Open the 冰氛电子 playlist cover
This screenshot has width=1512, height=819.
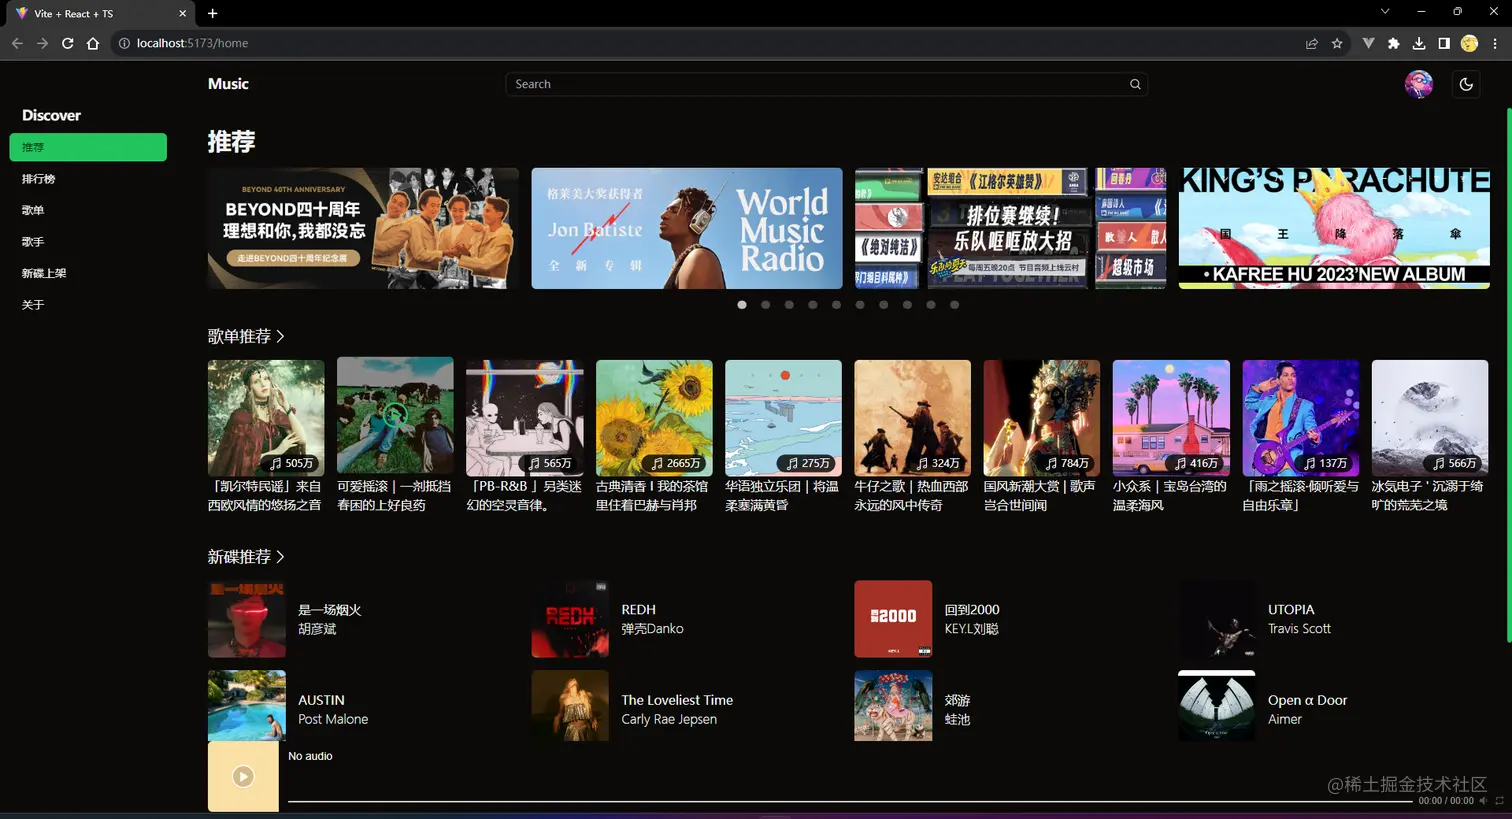(1430, 418)
